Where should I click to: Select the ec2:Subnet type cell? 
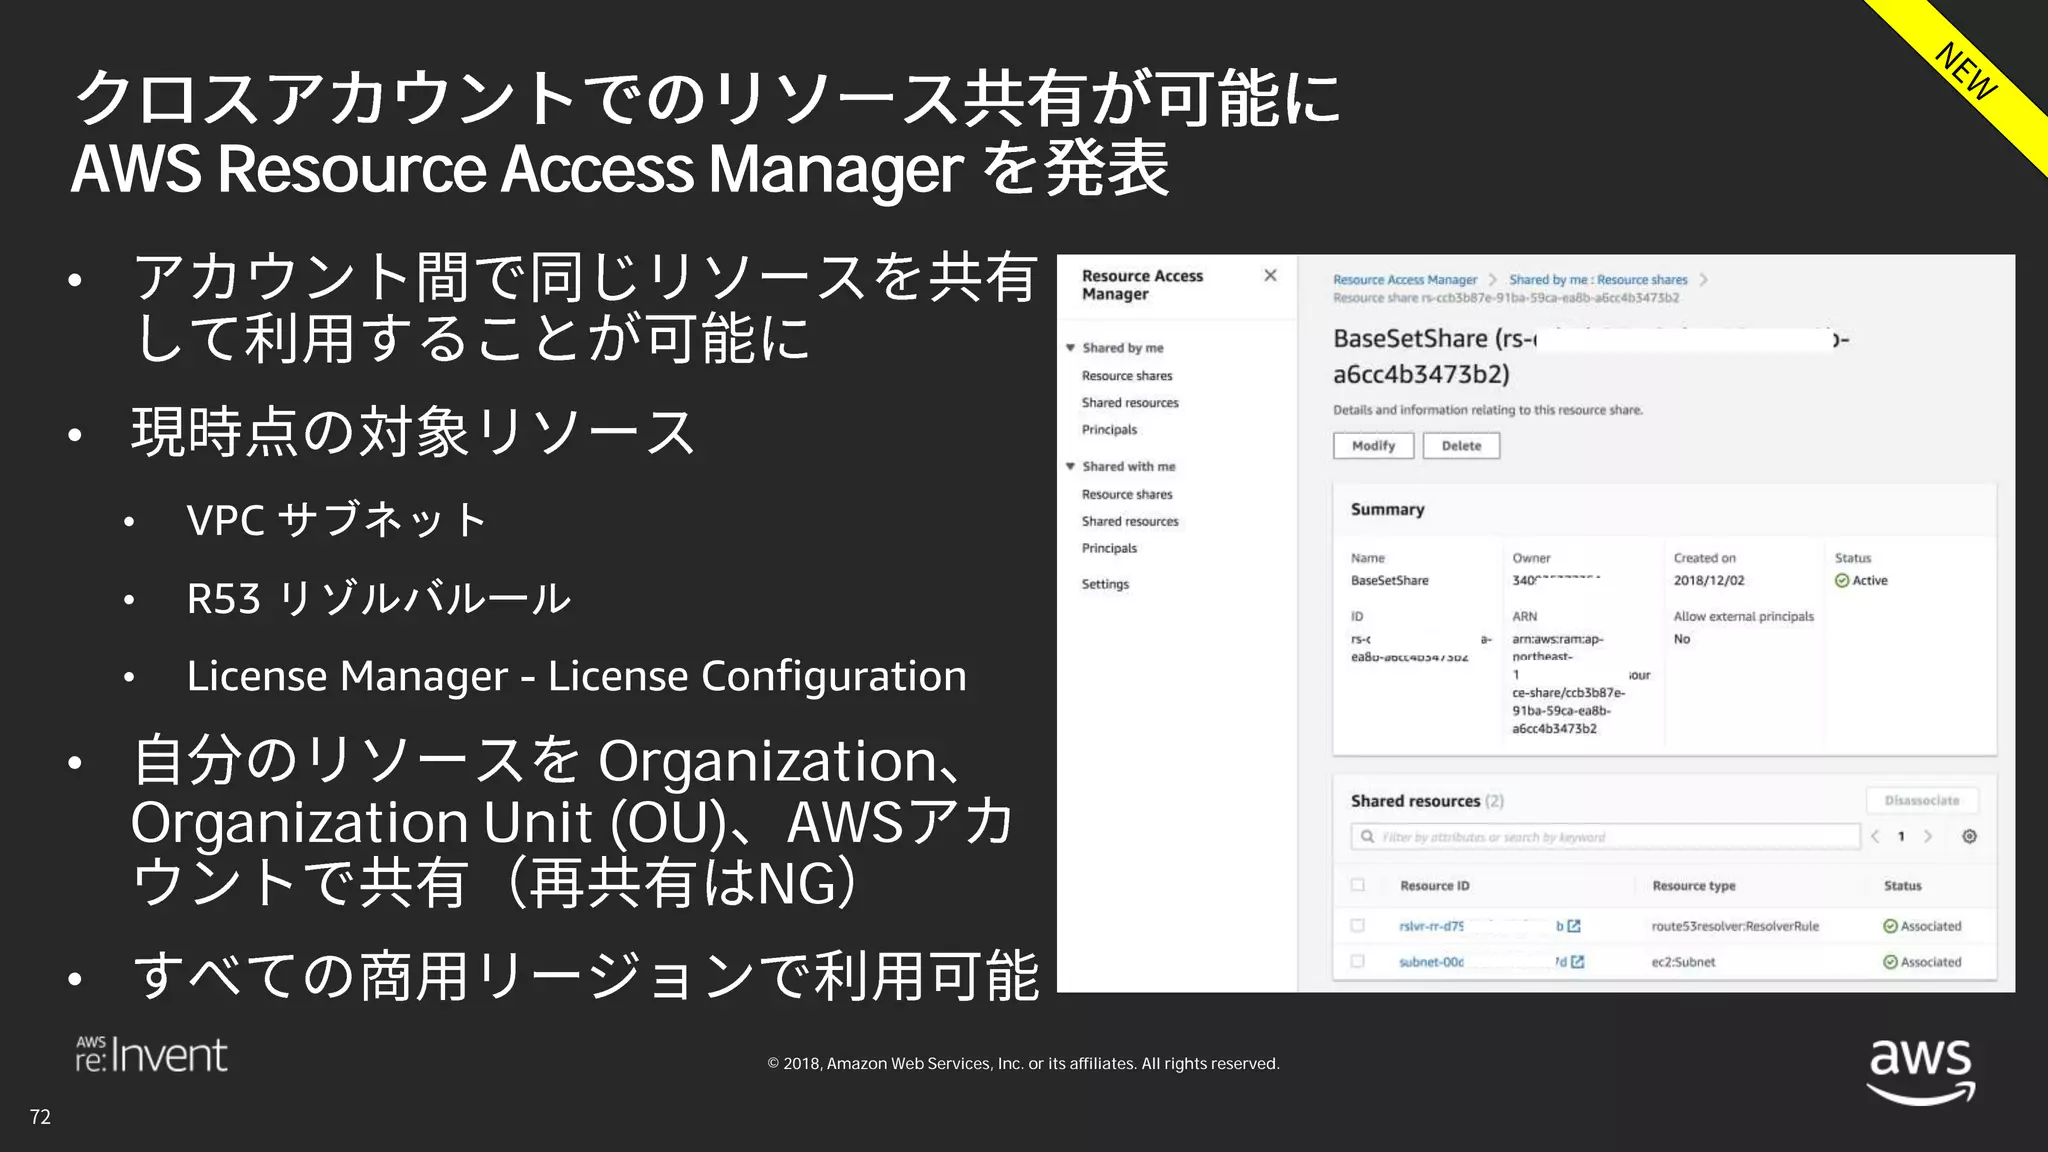(1683, 962)
